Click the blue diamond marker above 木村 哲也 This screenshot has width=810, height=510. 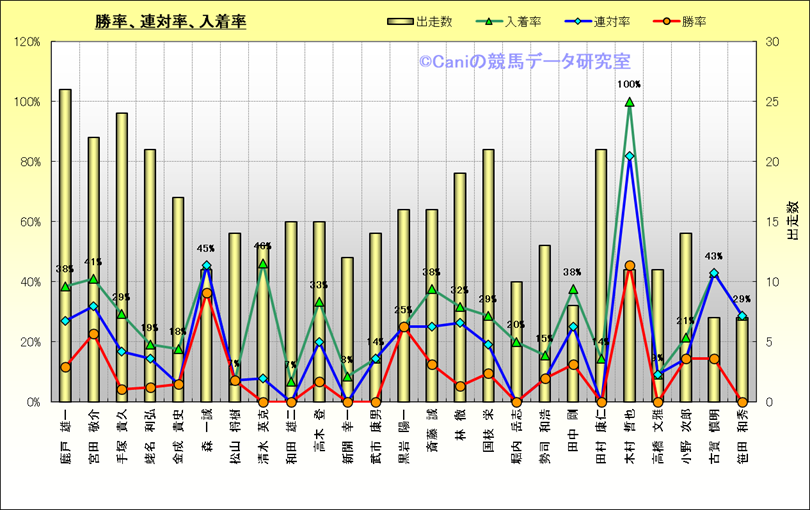pos(629,156)
